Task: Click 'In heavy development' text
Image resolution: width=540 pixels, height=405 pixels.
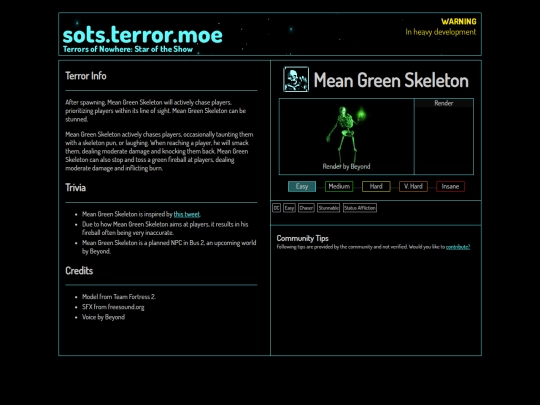Action: tap(441, 32)
